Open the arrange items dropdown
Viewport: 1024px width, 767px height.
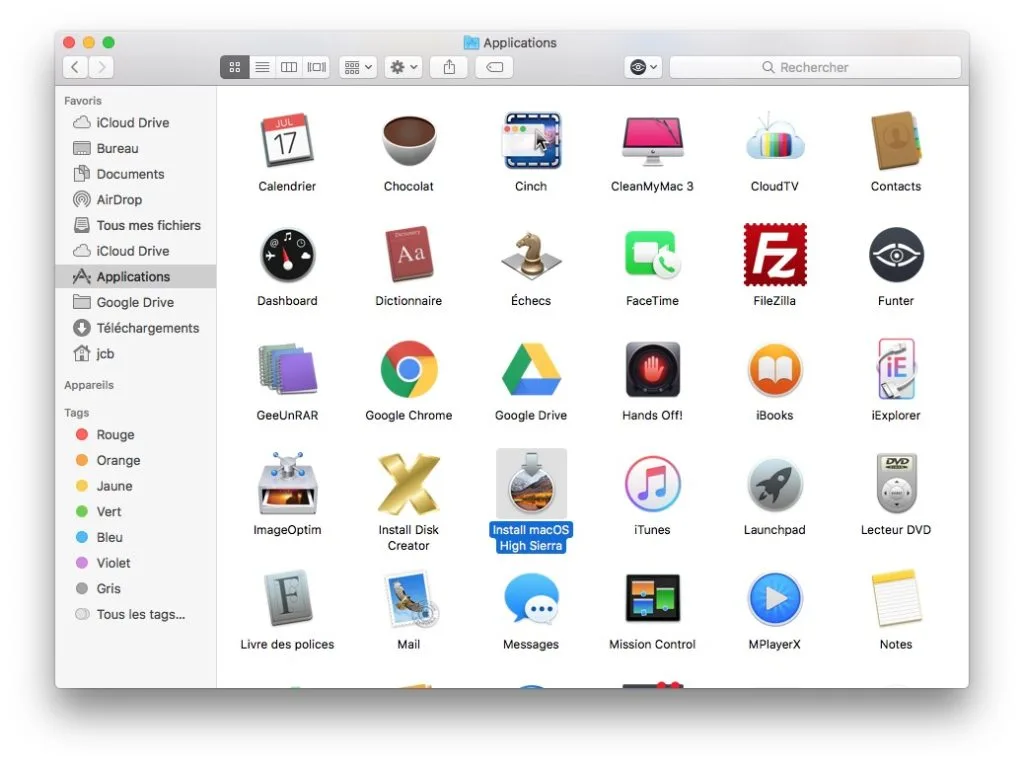(358, 67)
